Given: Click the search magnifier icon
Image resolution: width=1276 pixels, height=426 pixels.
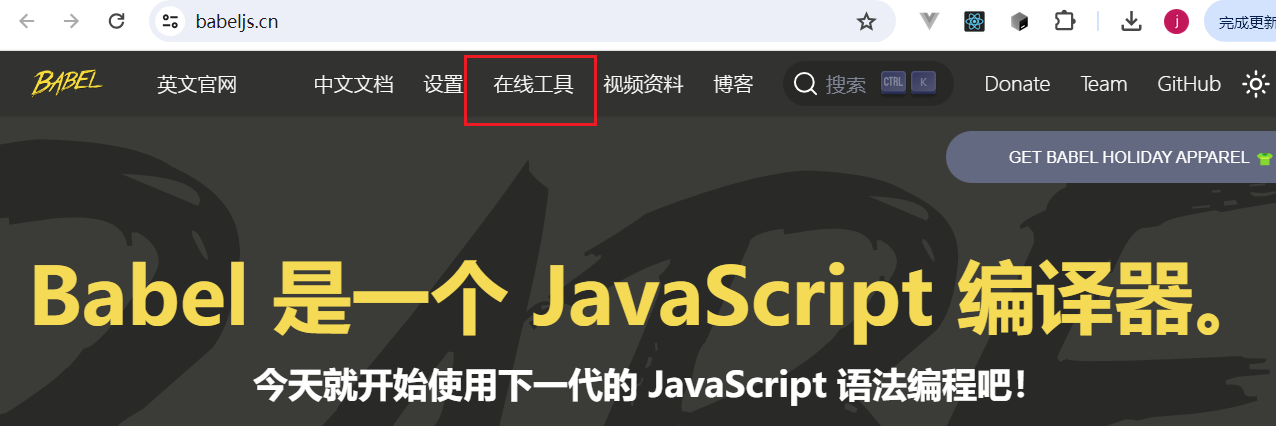Looking at the screenshot, I should [x=805, y=84].
